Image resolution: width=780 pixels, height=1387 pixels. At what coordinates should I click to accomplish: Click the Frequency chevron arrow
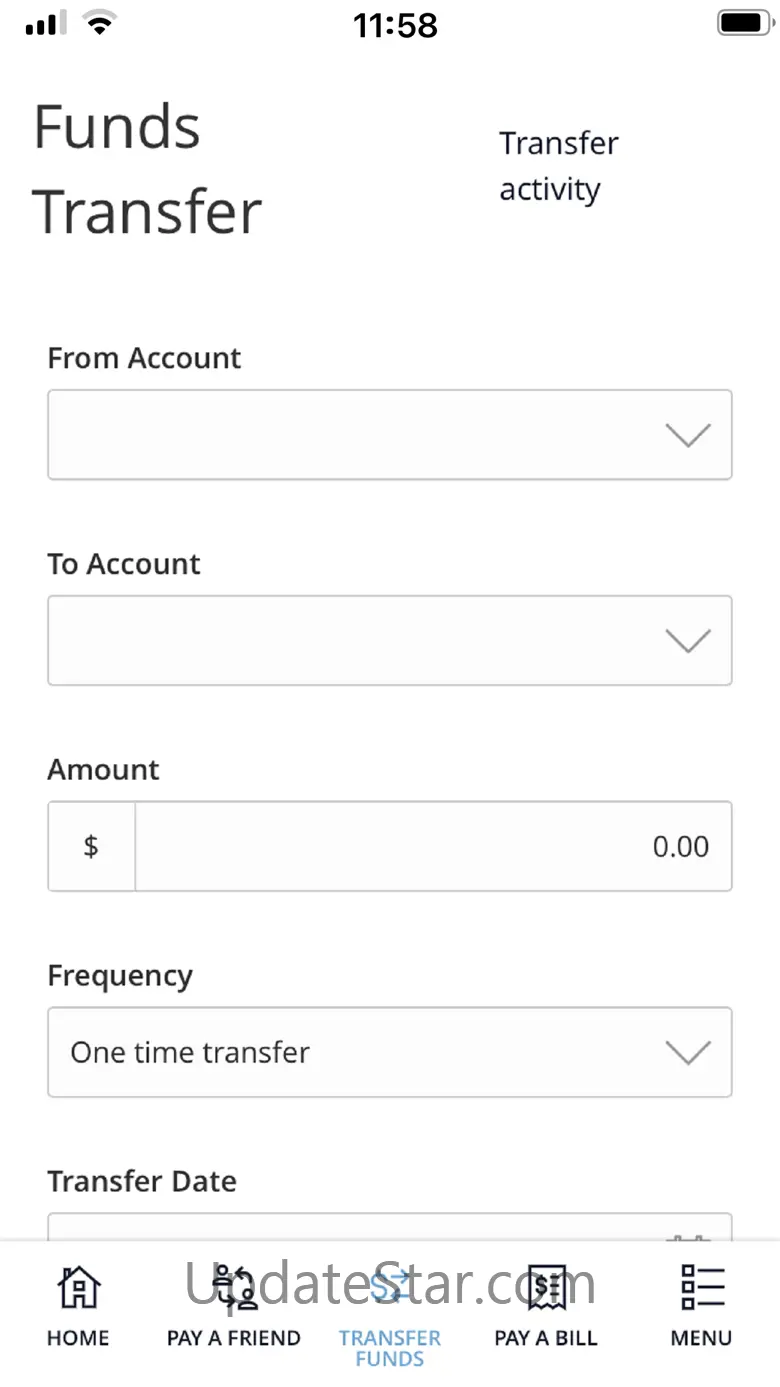(688, 1052)
